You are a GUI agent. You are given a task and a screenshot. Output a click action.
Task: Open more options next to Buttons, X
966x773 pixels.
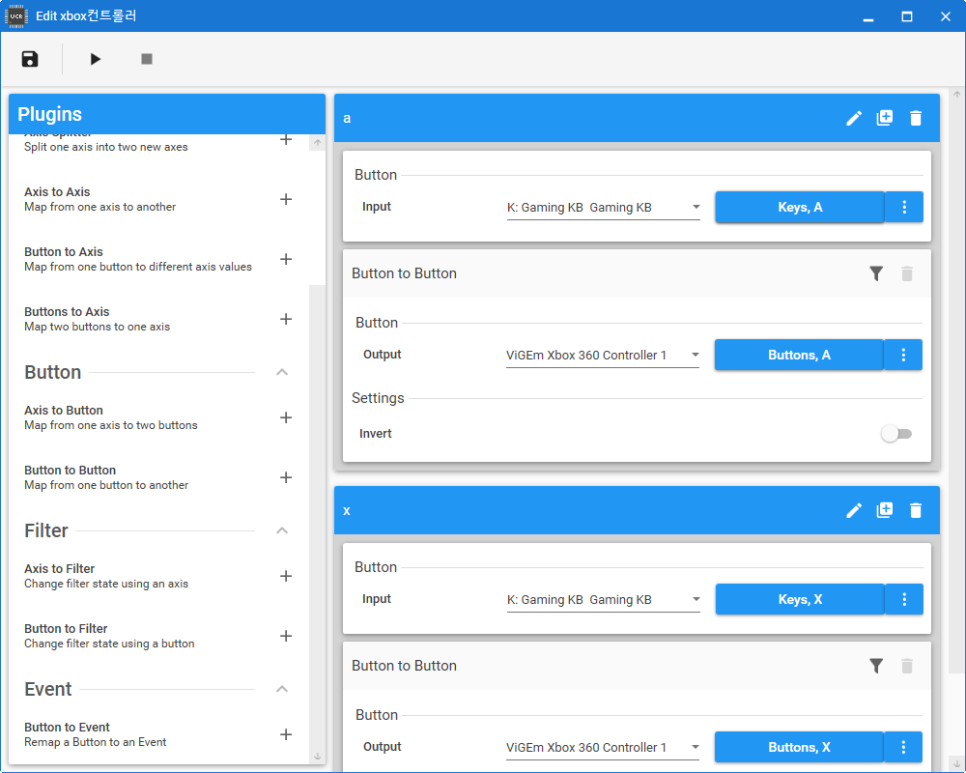coord(904,747)
